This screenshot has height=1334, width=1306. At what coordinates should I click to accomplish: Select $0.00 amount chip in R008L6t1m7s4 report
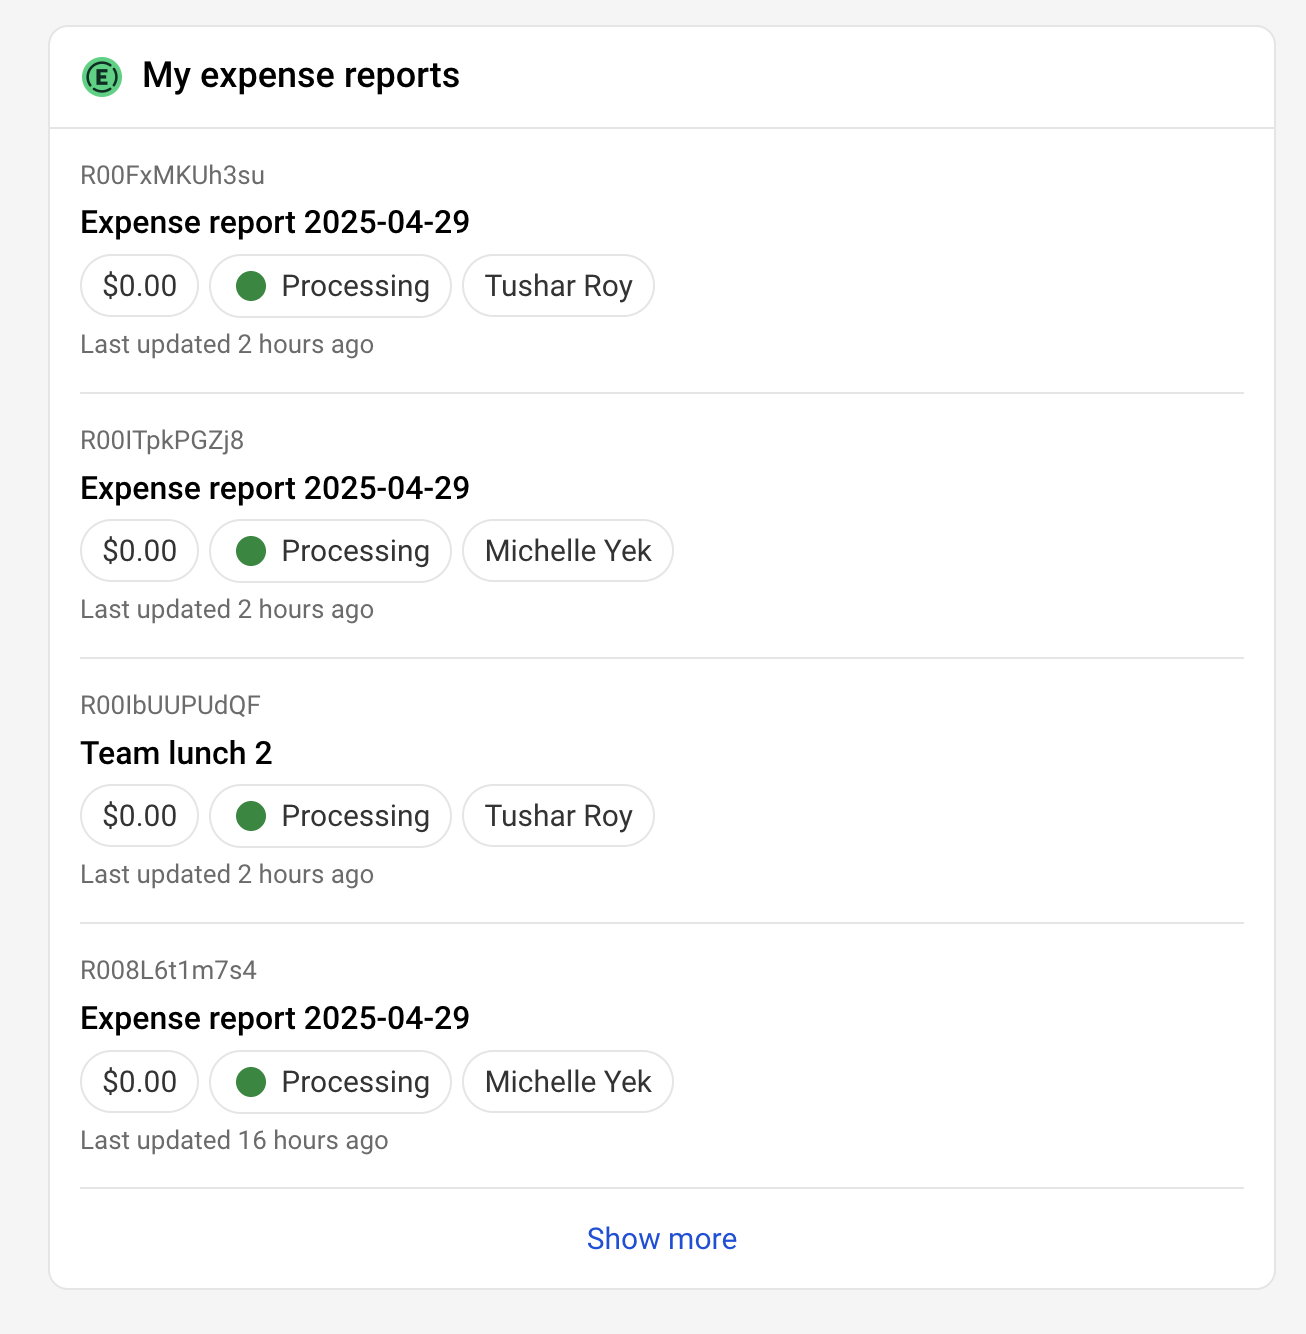140,1082
